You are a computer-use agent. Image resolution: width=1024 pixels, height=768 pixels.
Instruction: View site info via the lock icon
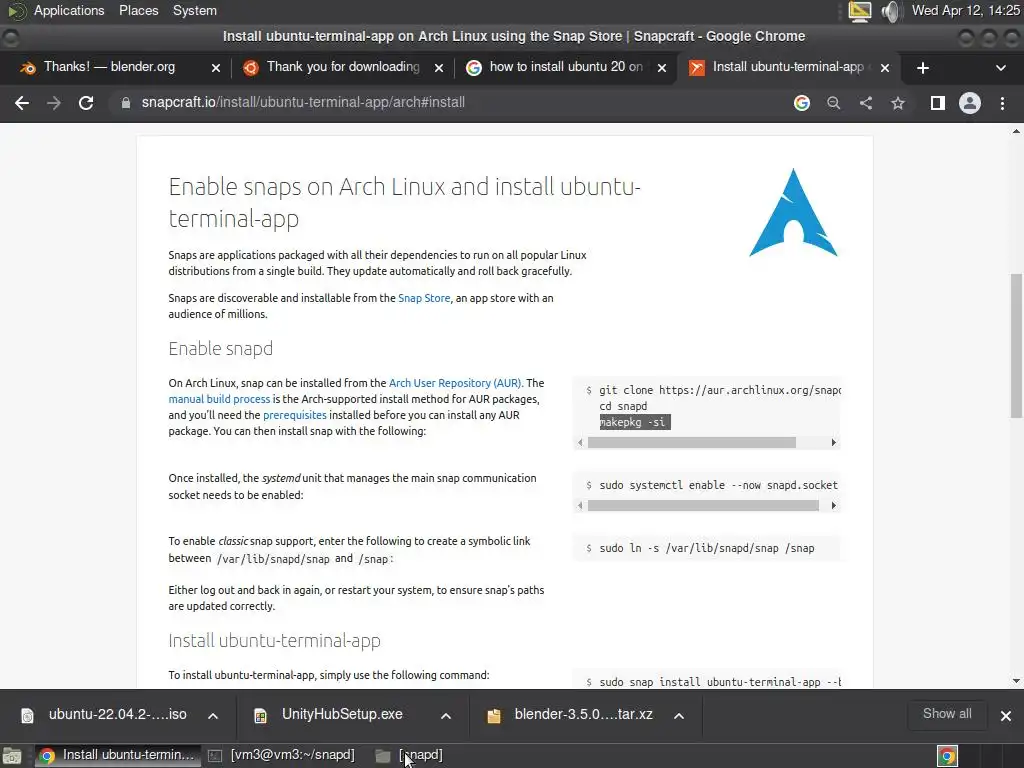(125, 103)
